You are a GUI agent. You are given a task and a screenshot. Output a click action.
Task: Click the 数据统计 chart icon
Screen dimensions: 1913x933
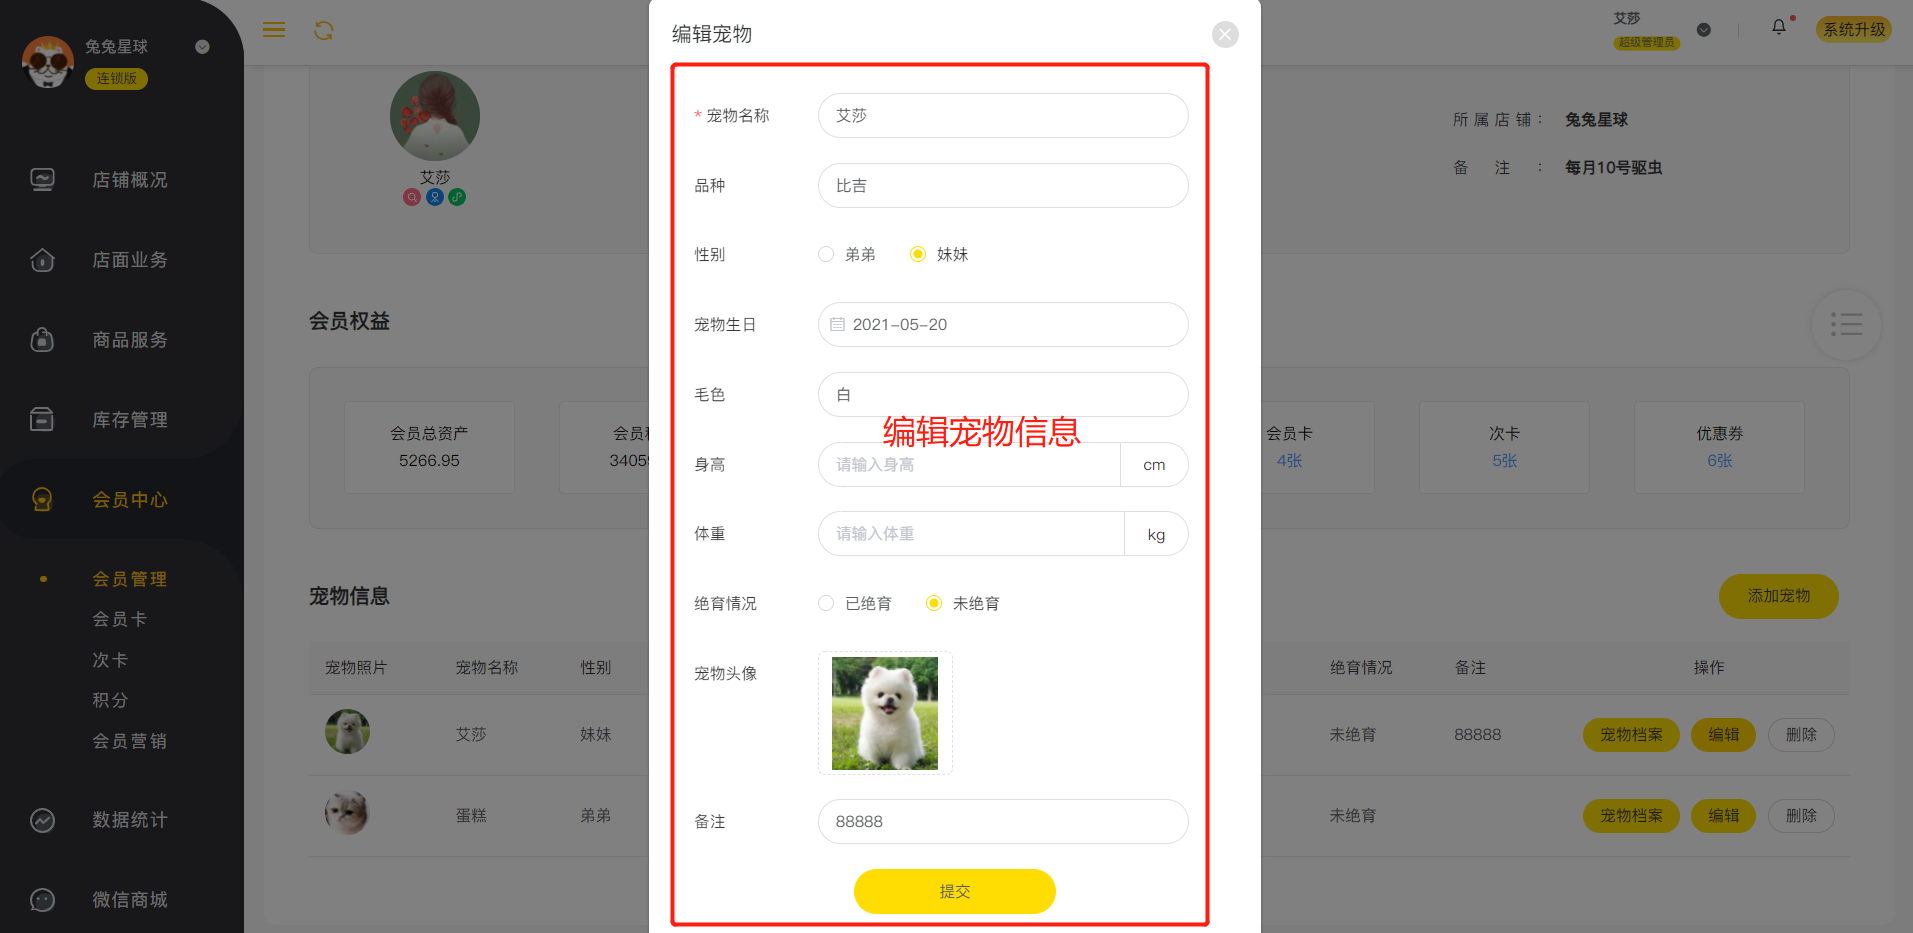(43, 820)
